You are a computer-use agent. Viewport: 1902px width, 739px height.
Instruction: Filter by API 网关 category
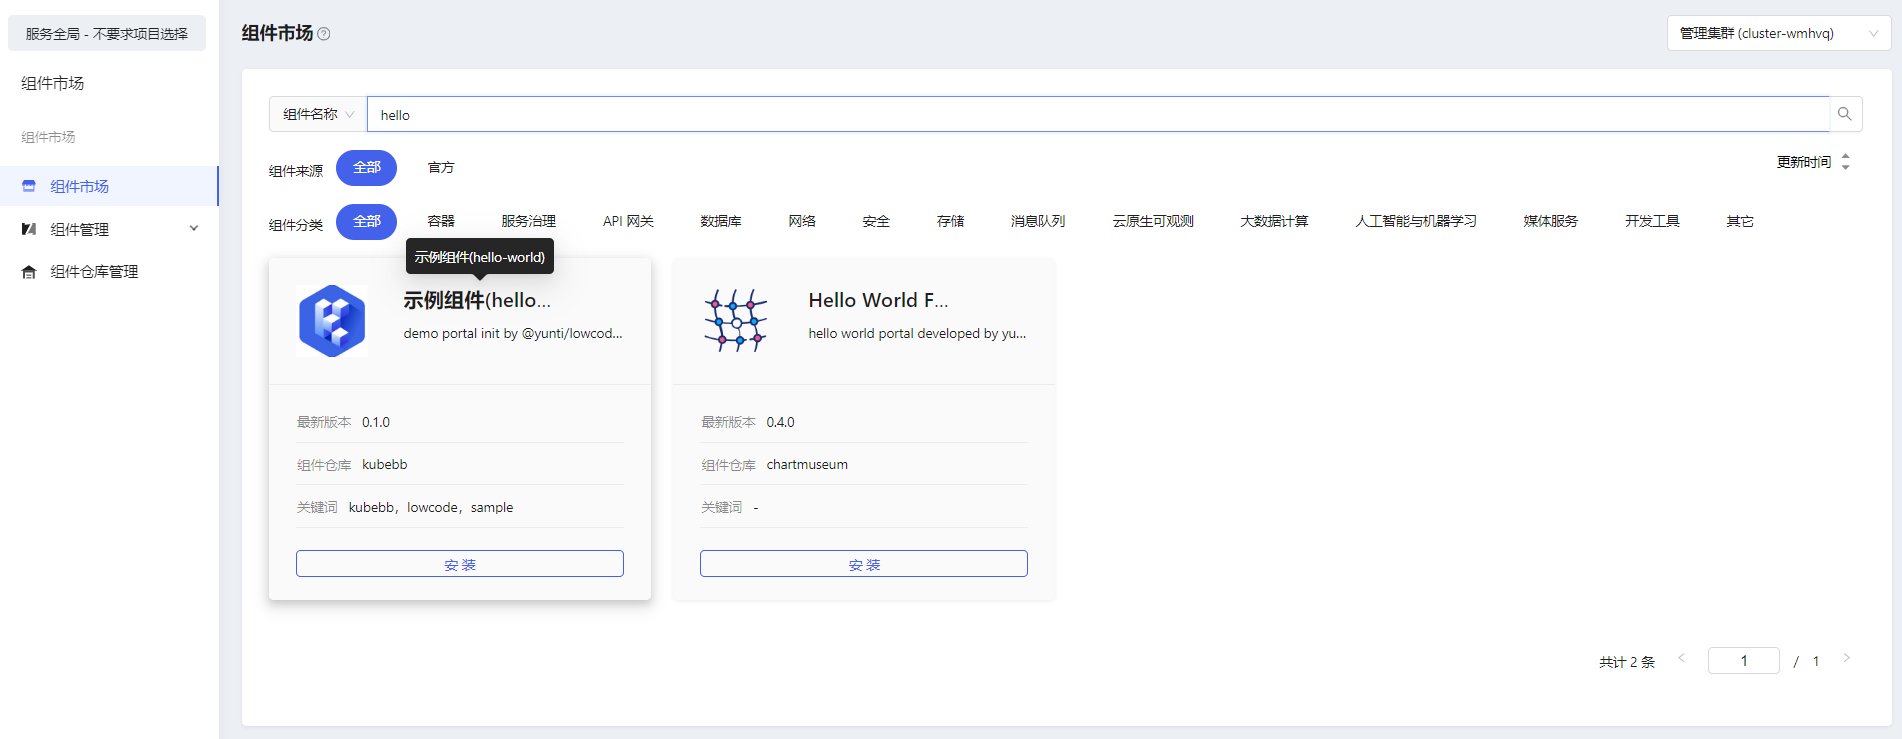point(628,221)
